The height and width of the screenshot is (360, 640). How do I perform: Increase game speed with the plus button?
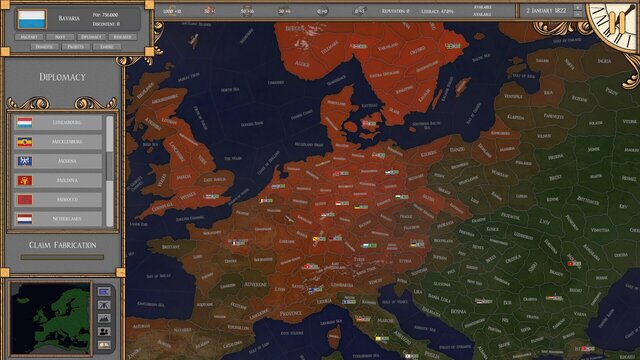[578, 7]
